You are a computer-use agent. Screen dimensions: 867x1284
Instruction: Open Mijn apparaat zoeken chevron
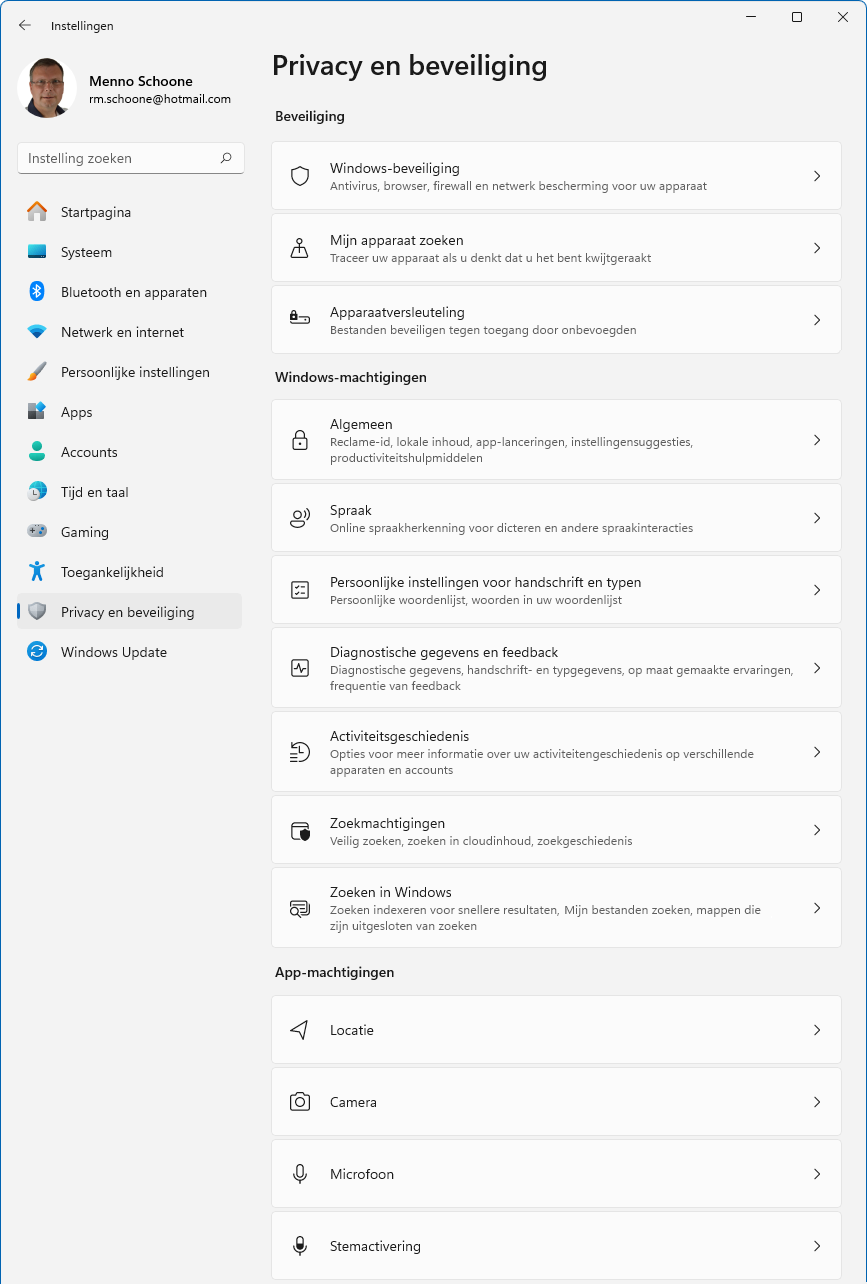[817, 248]
